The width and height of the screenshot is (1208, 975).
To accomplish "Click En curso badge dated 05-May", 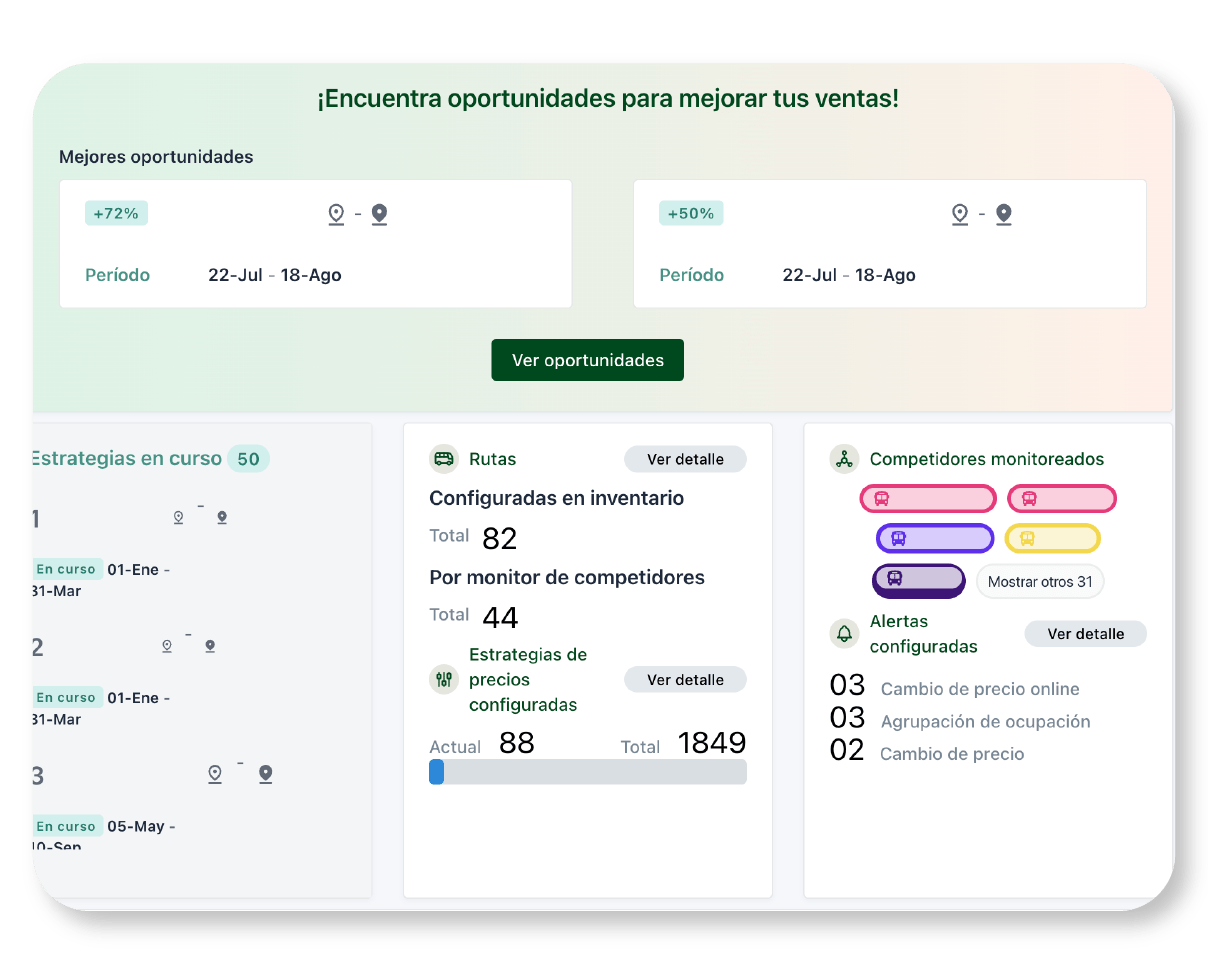I will click(67, 826).
